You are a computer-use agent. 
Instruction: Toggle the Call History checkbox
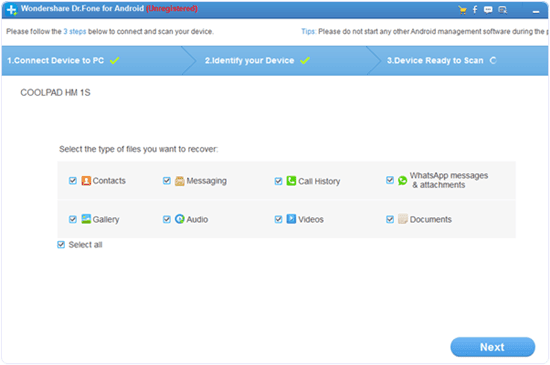pos(278,181)
